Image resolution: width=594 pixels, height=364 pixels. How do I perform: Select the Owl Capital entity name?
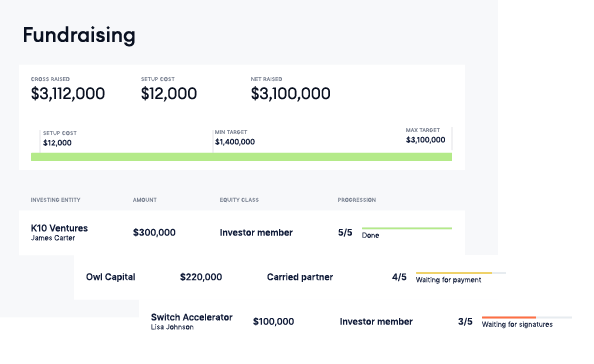110,277
